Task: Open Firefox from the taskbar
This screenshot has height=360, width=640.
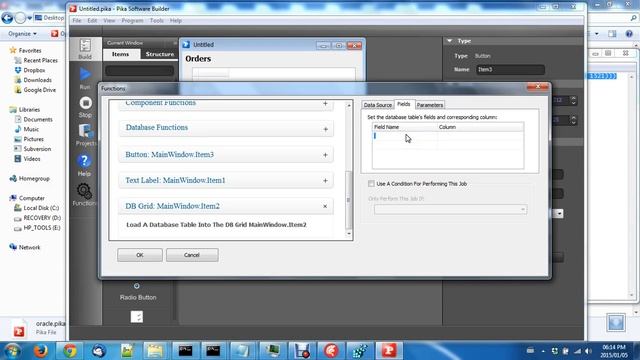Action: (40, 351)
